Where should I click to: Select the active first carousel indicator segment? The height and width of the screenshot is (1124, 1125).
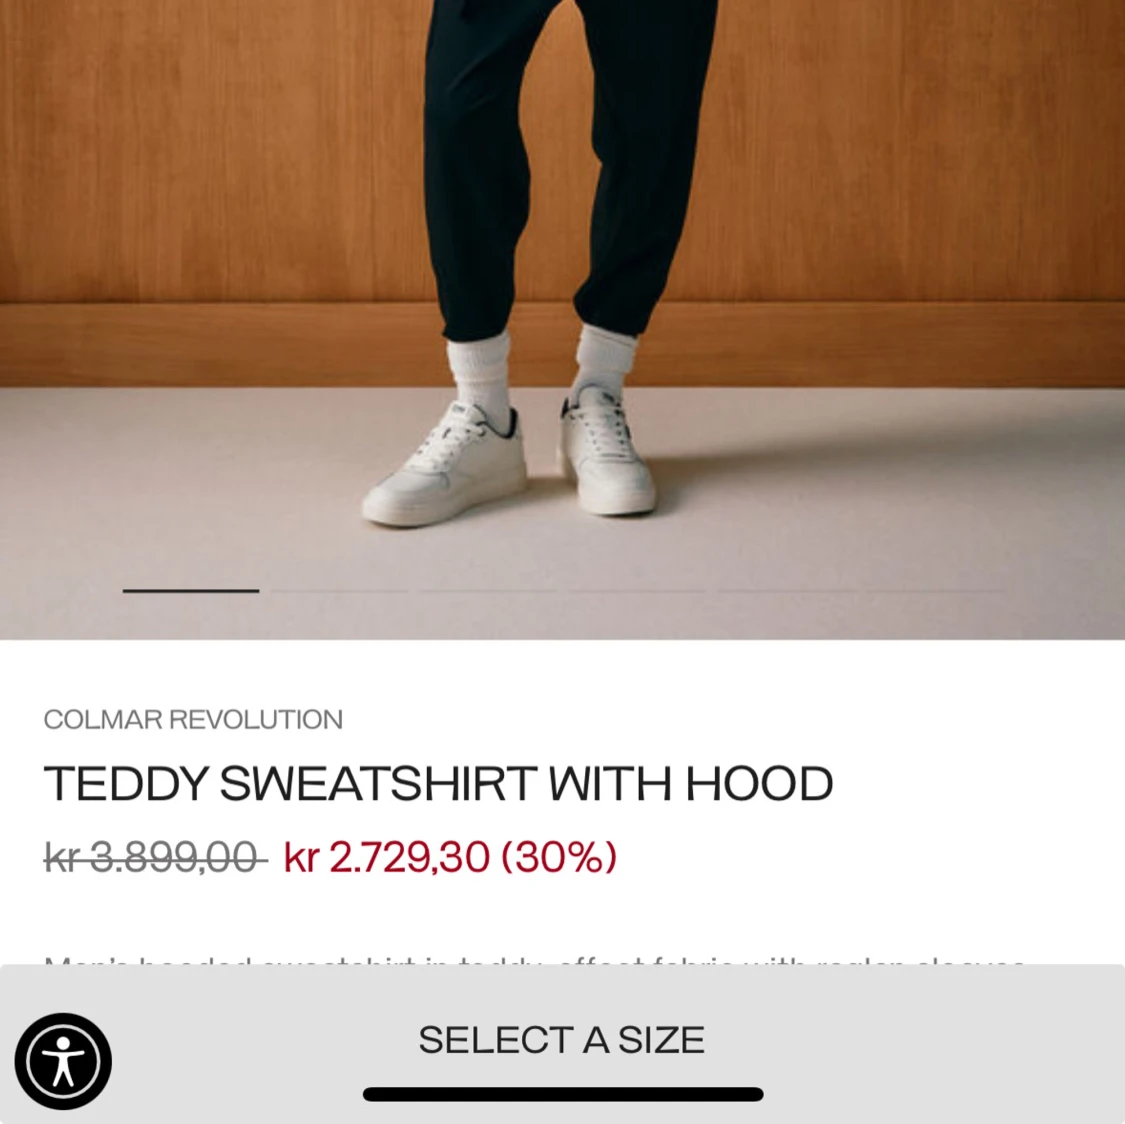click(191, 590)
